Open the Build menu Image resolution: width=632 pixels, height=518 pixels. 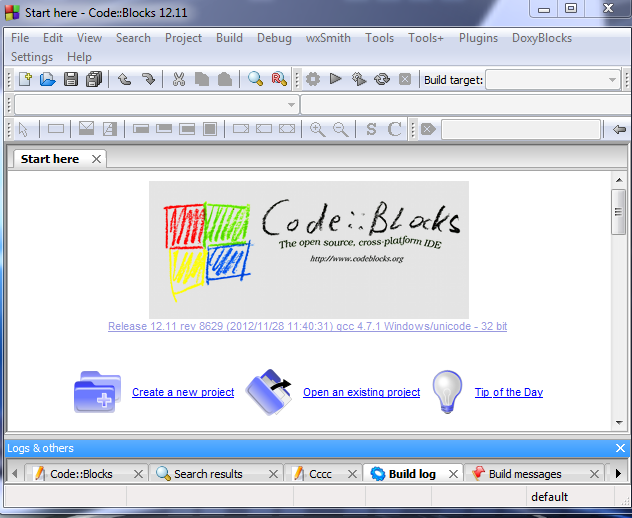229,38
